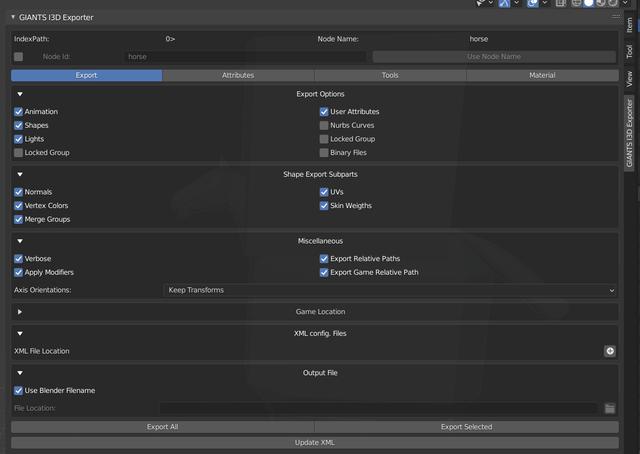640x454 pixels.
Task: Toggle viewport gizmos icon
Action: point(504,3)
